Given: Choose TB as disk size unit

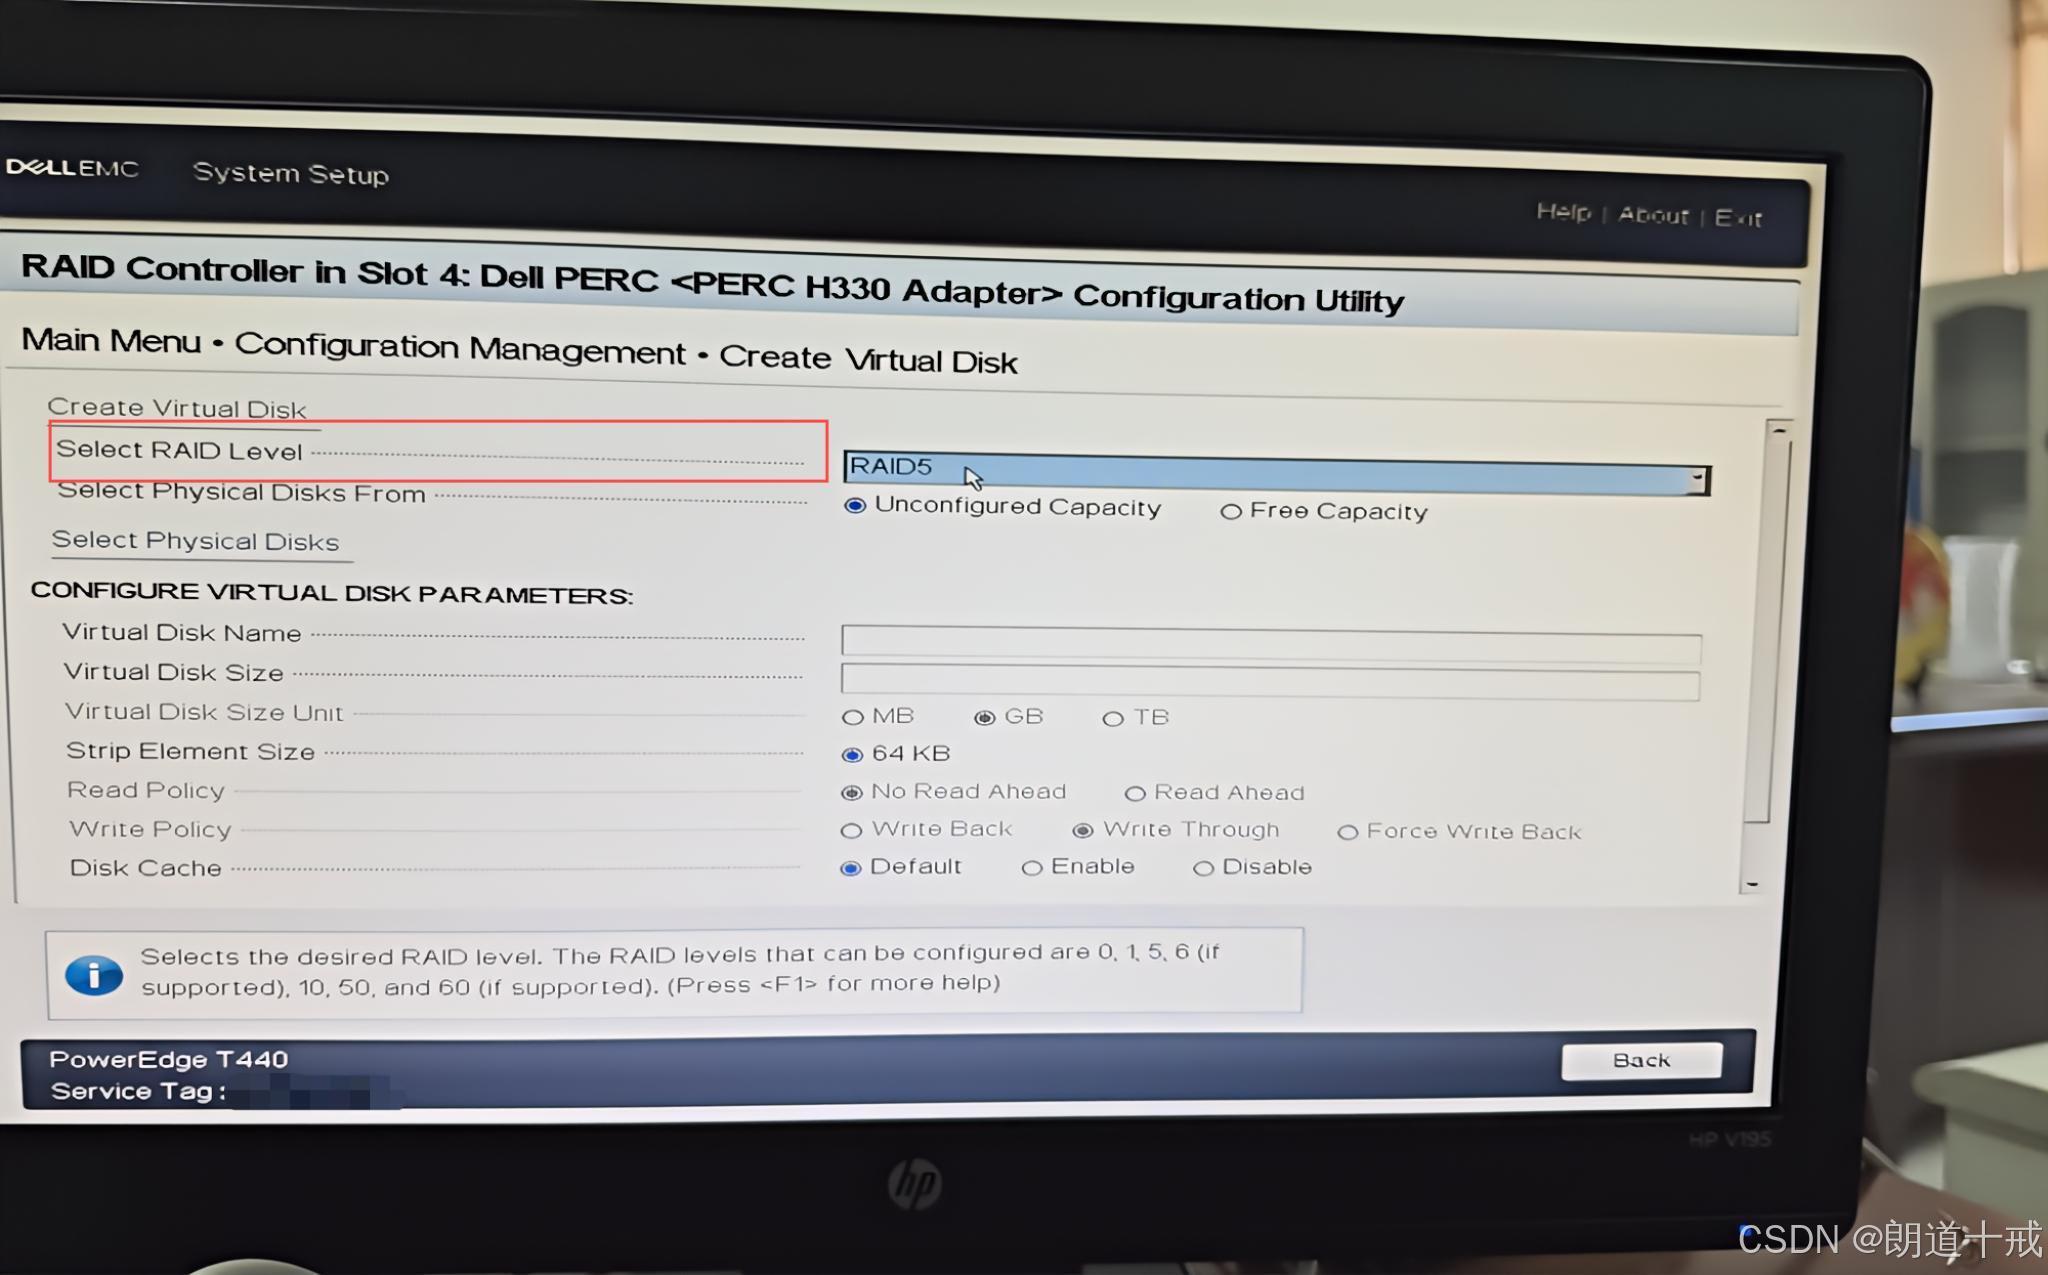Looking at the screenshot, I should pos(1113,719).
